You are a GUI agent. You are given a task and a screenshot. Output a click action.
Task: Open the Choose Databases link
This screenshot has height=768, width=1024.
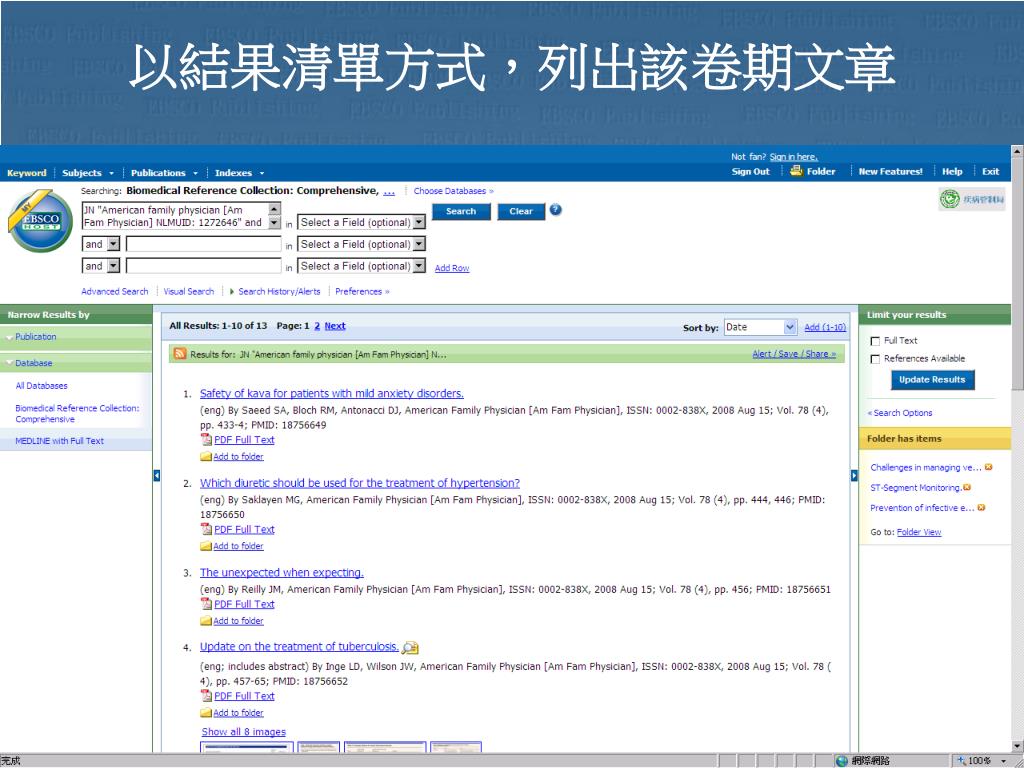(453, 191)
